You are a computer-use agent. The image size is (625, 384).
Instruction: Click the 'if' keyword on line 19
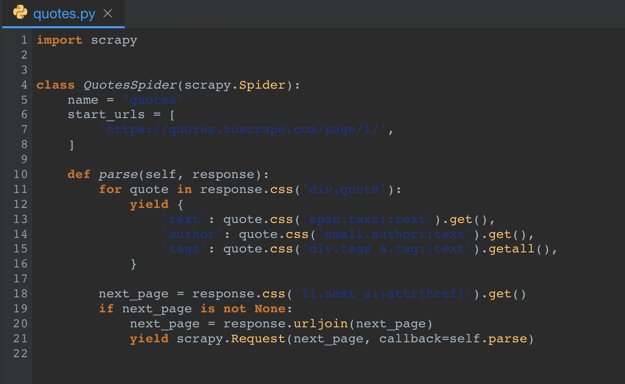pos(106,309)
